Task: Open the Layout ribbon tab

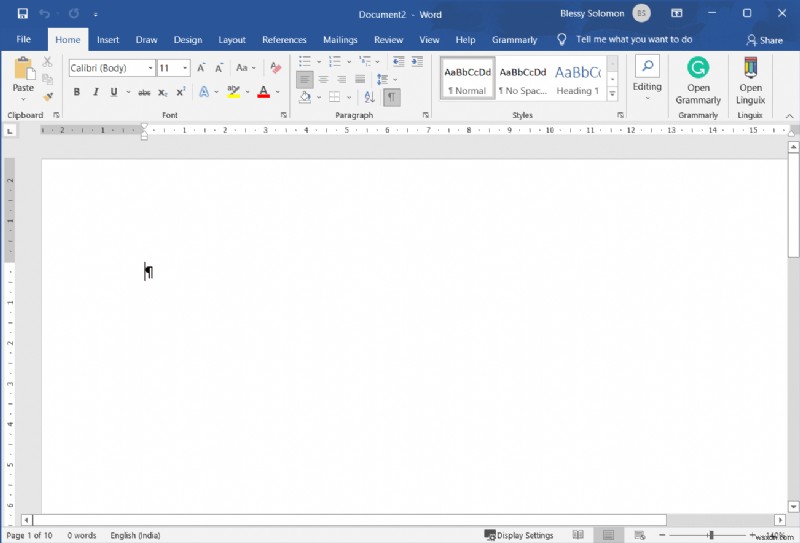Action: point(232,40)
